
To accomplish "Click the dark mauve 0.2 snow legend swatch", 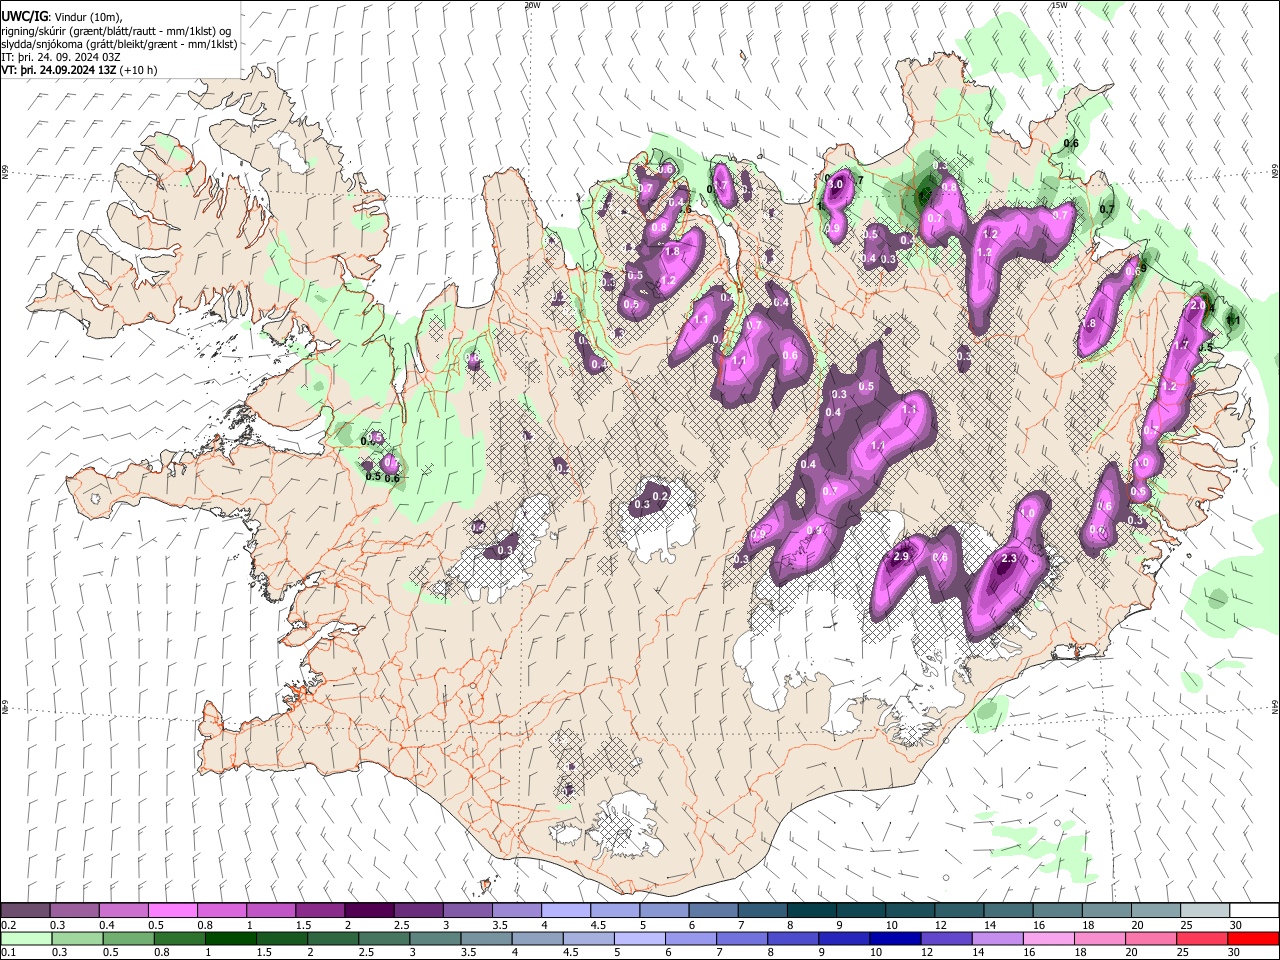I will point(26,911).
